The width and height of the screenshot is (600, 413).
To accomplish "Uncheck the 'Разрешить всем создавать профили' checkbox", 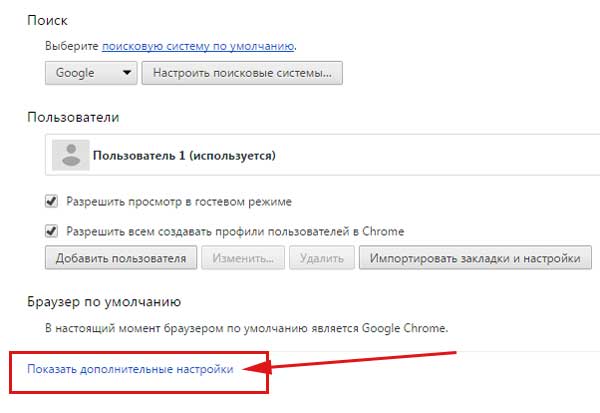I will pos(52,231).
